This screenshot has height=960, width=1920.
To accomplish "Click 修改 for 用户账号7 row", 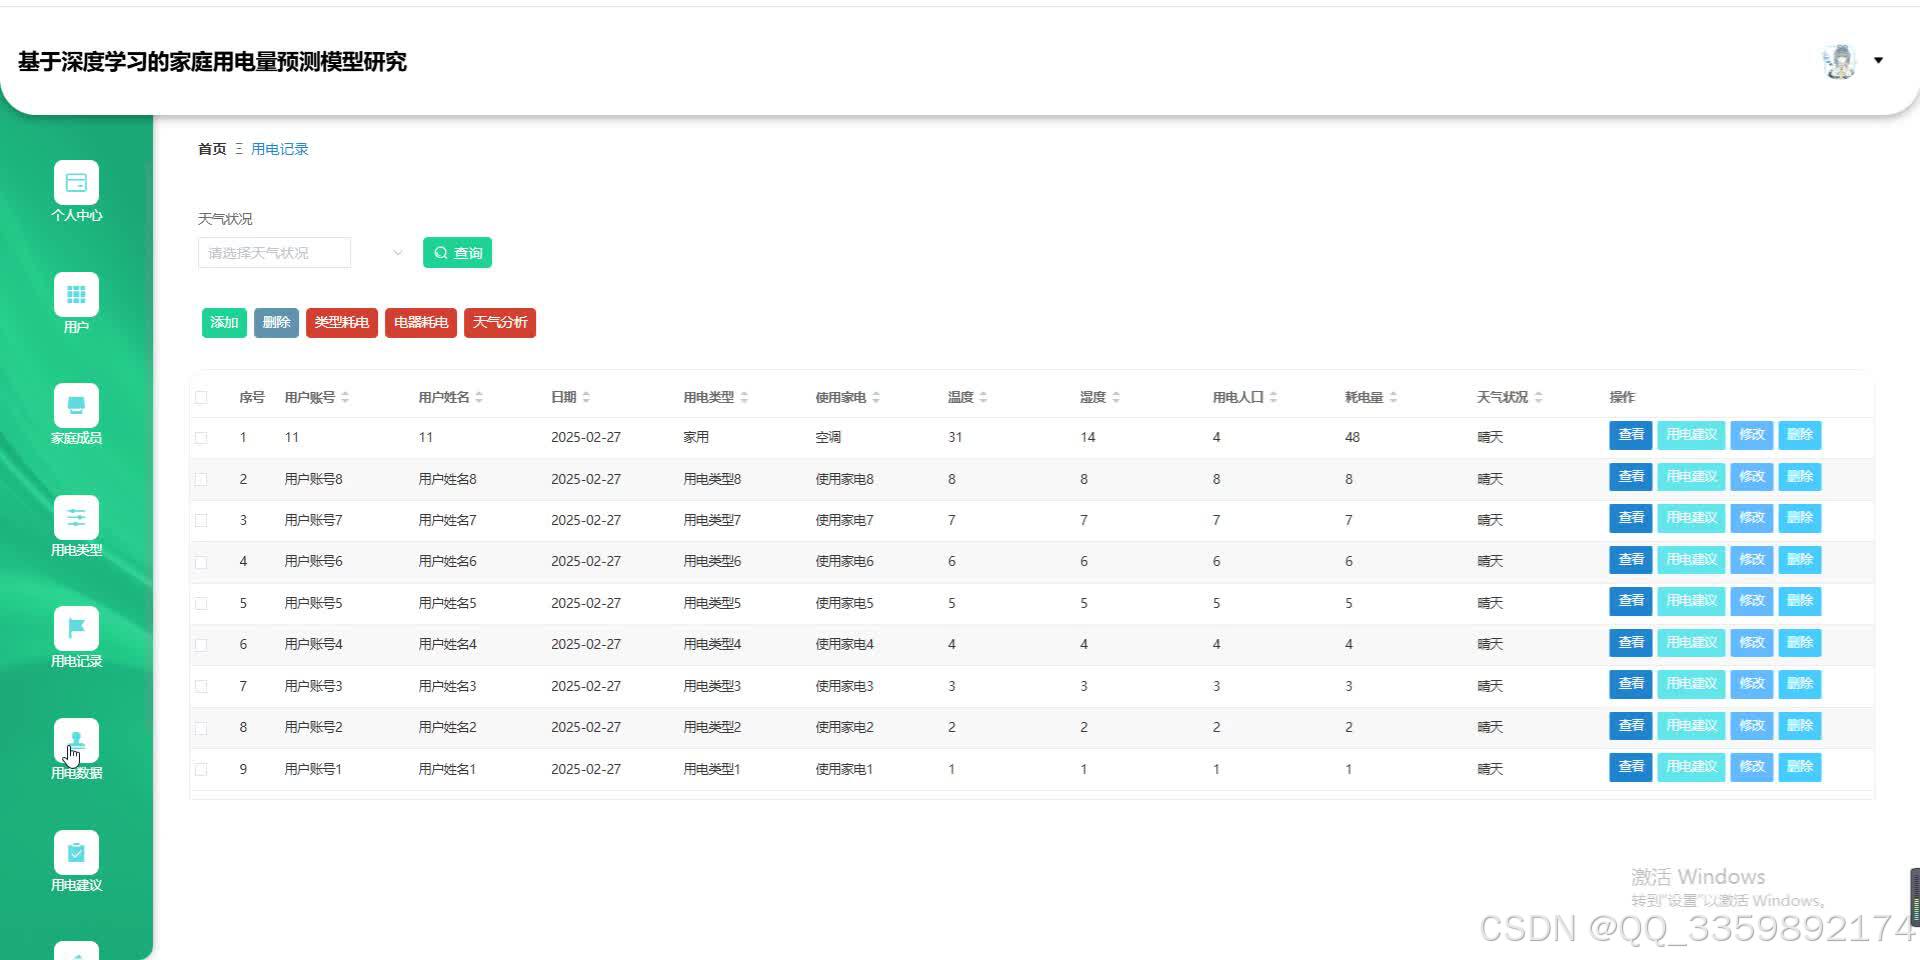I will (1752, 518).
